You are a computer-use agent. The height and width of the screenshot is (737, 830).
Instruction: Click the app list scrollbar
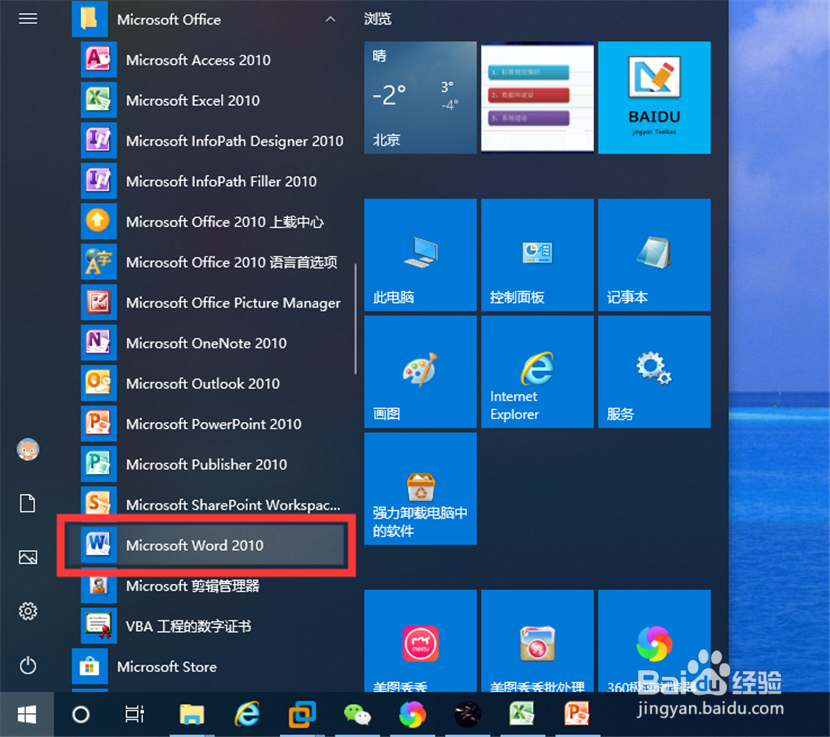coord(355,319)
